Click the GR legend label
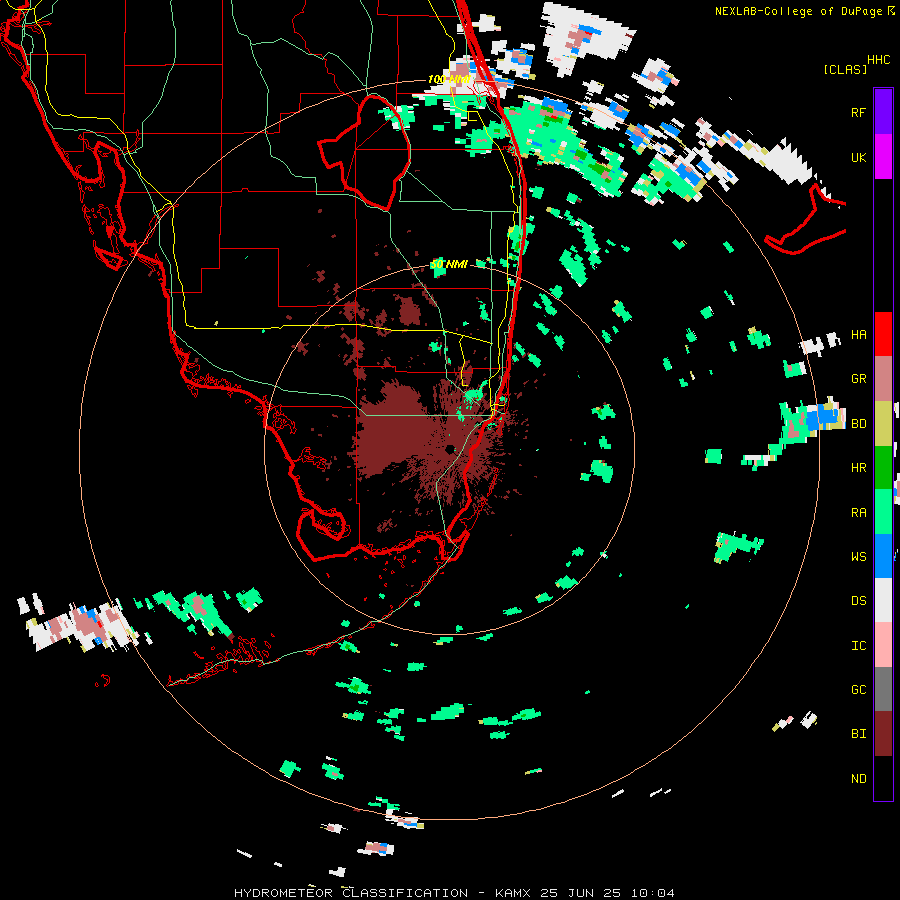 pyautogui.click(x=858, y=378)
